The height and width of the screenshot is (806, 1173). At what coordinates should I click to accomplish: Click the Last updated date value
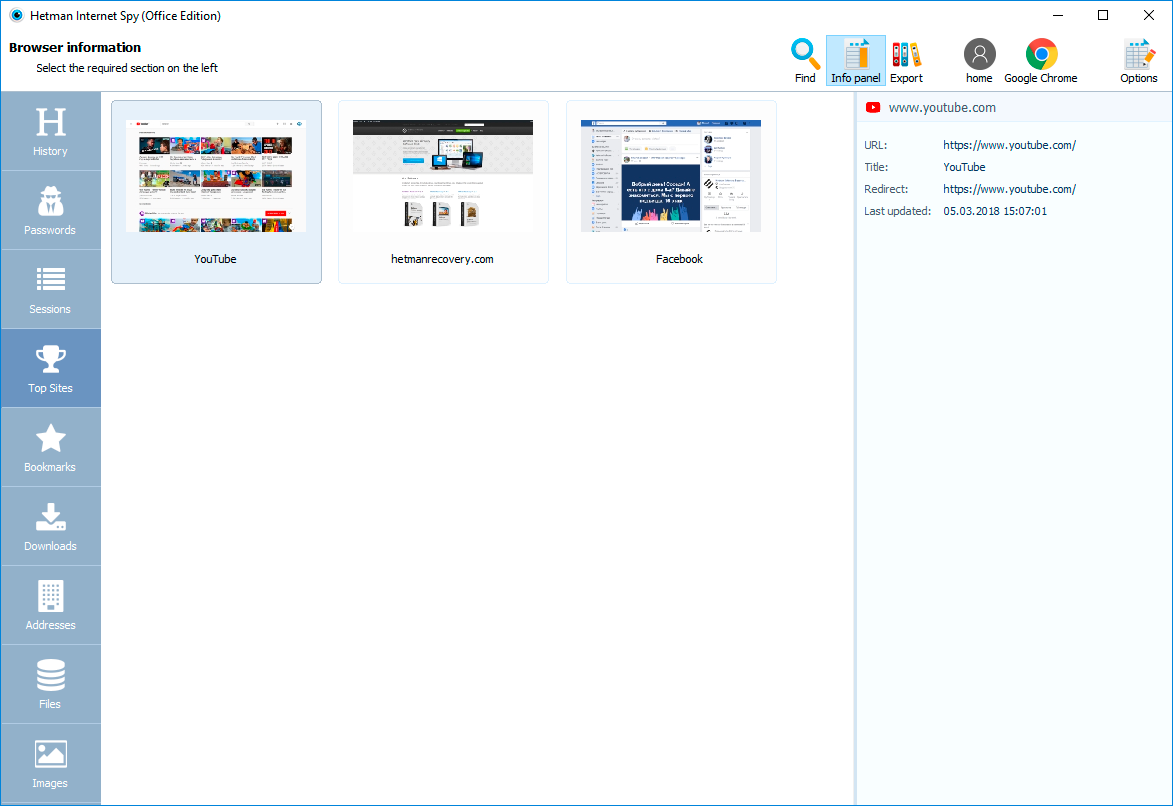[995, 211]
